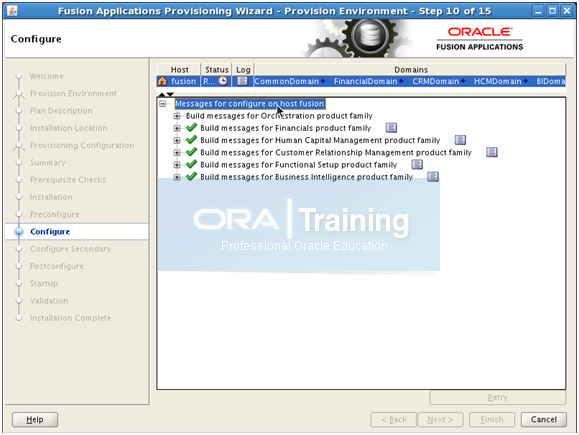Expand Human Capital Management messages node
This screenshot has width=579, height=435.
(177, 140)
